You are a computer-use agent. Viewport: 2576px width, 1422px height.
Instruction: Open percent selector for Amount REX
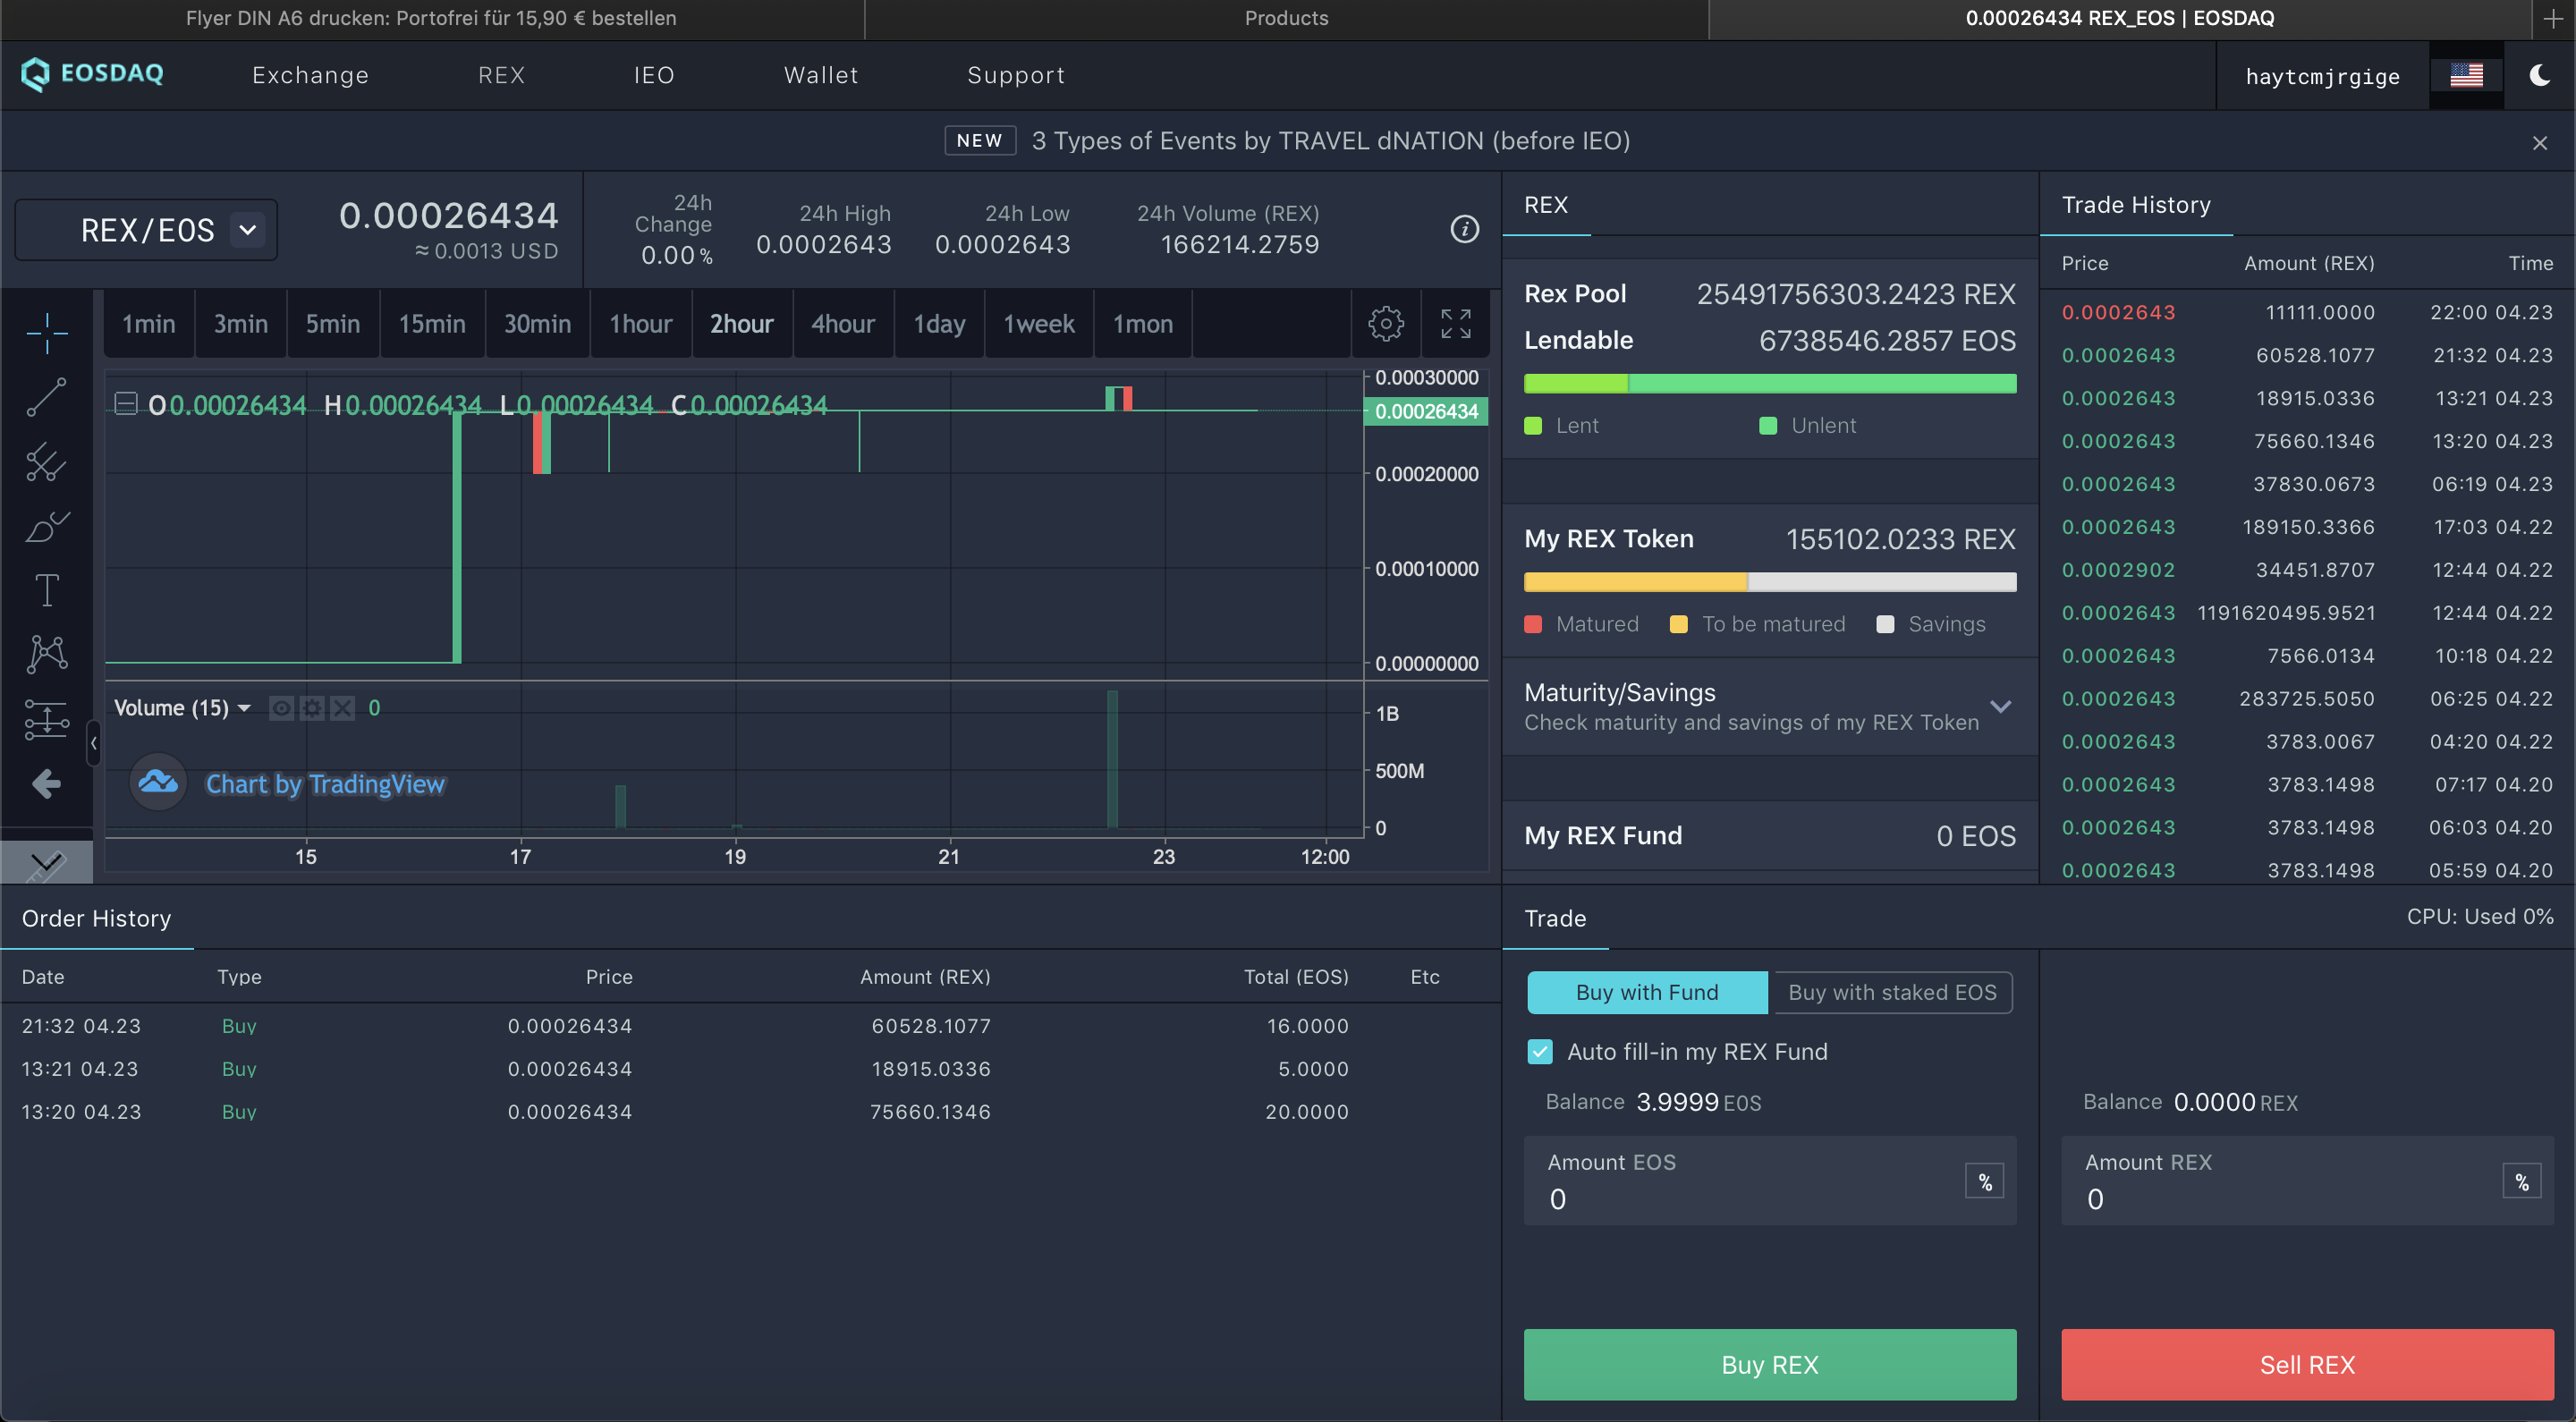[2522, 1182]
